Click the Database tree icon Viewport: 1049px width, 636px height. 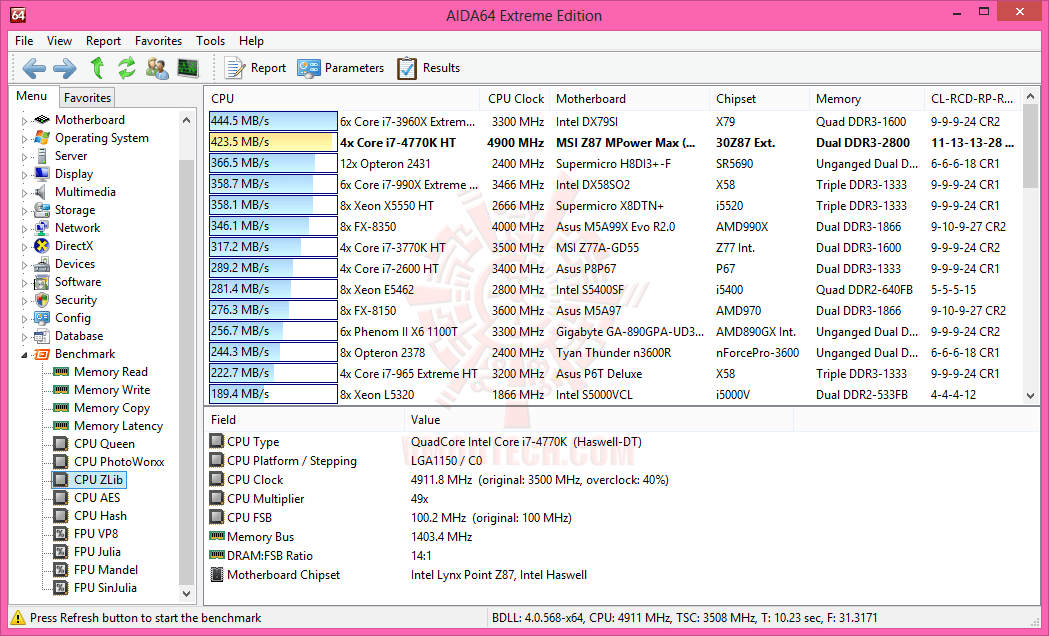coord(41,336)
